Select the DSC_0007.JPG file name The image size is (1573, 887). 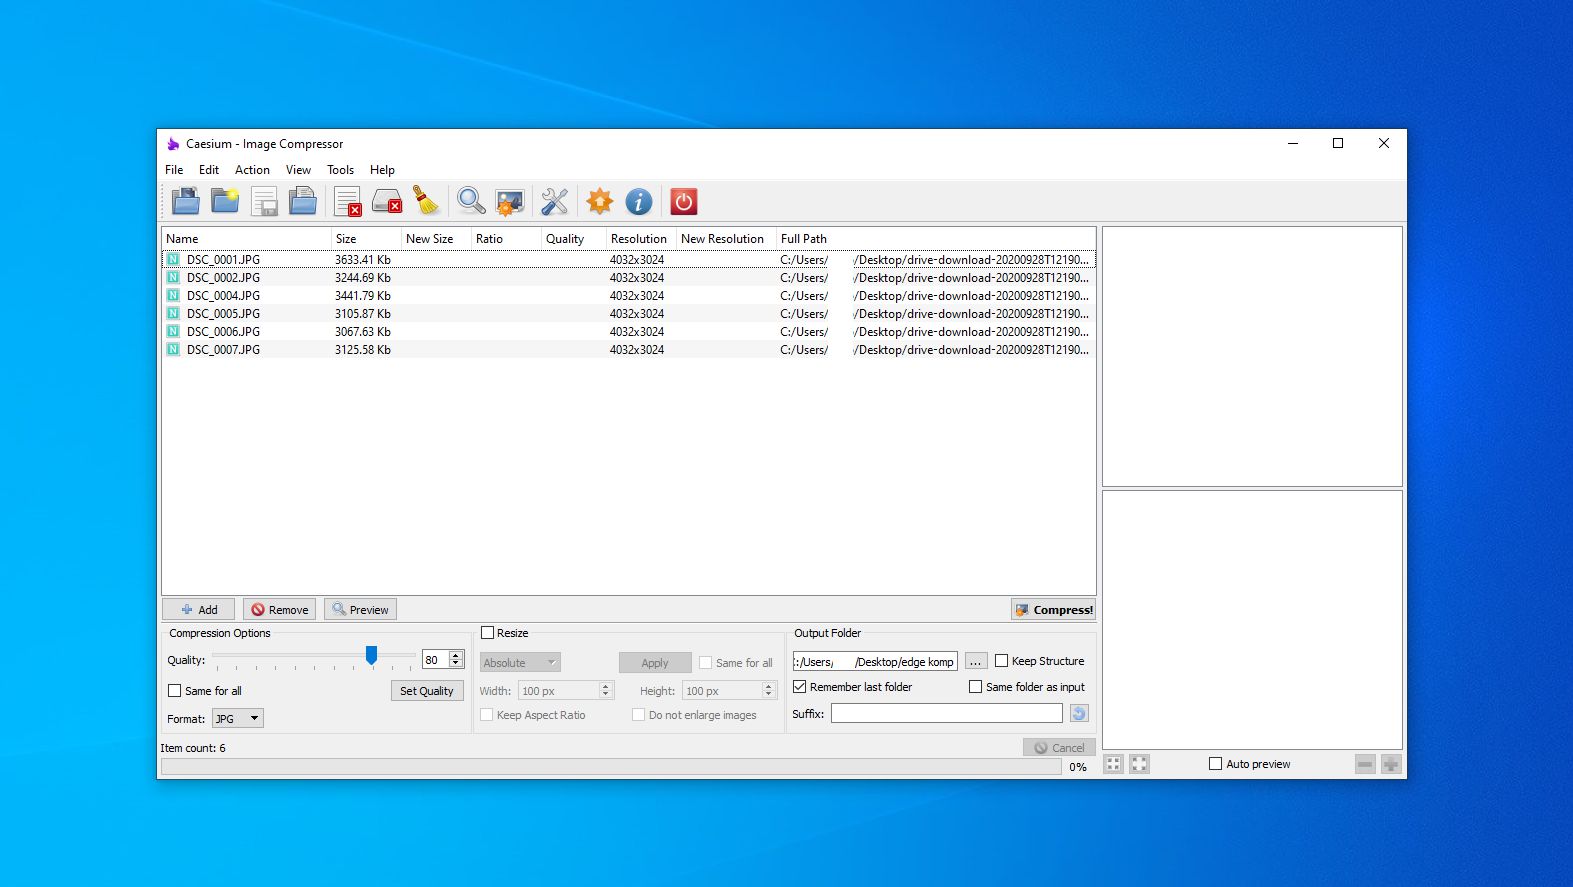[223, 350]
